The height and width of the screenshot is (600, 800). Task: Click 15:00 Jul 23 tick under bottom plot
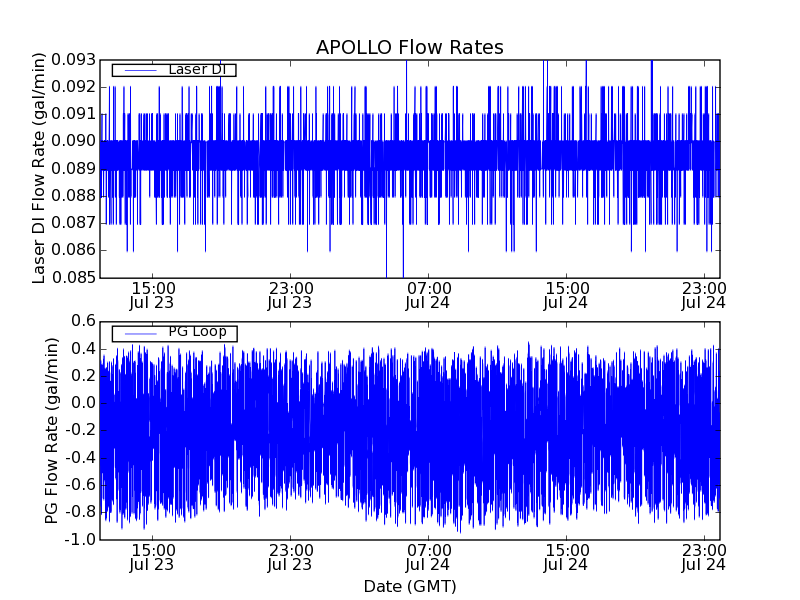click(152, 557)
